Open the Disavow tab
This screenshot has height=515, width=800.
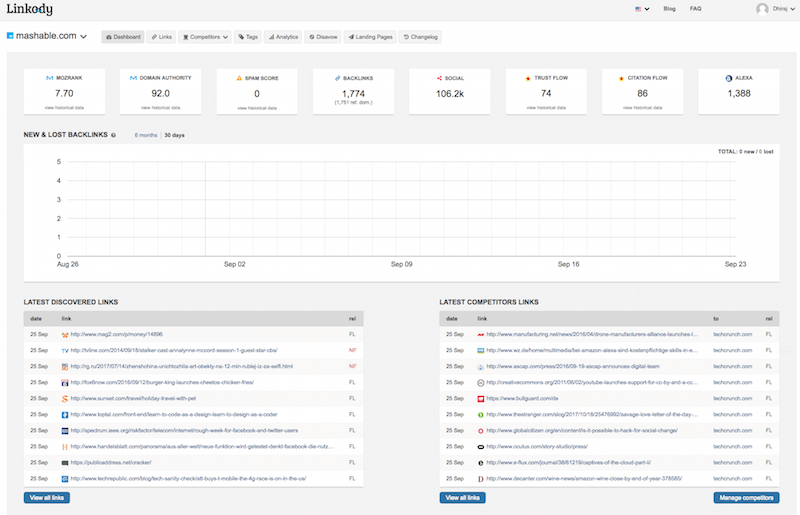pos(323,37)
